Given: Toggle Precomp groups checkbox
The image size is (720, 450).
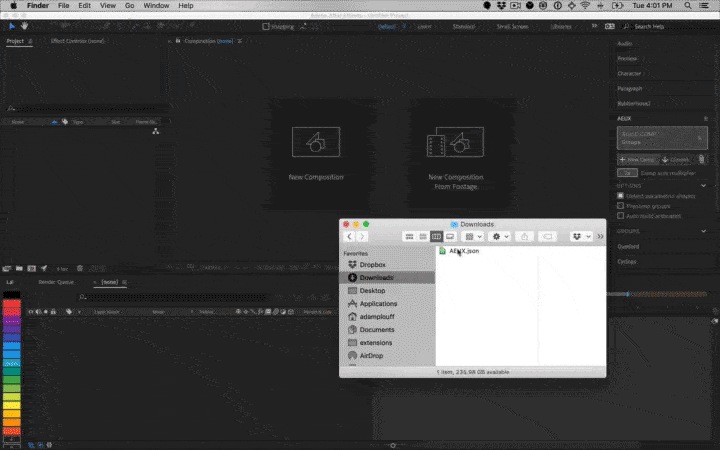Looking at the screenshot, I should coord(620,206).
